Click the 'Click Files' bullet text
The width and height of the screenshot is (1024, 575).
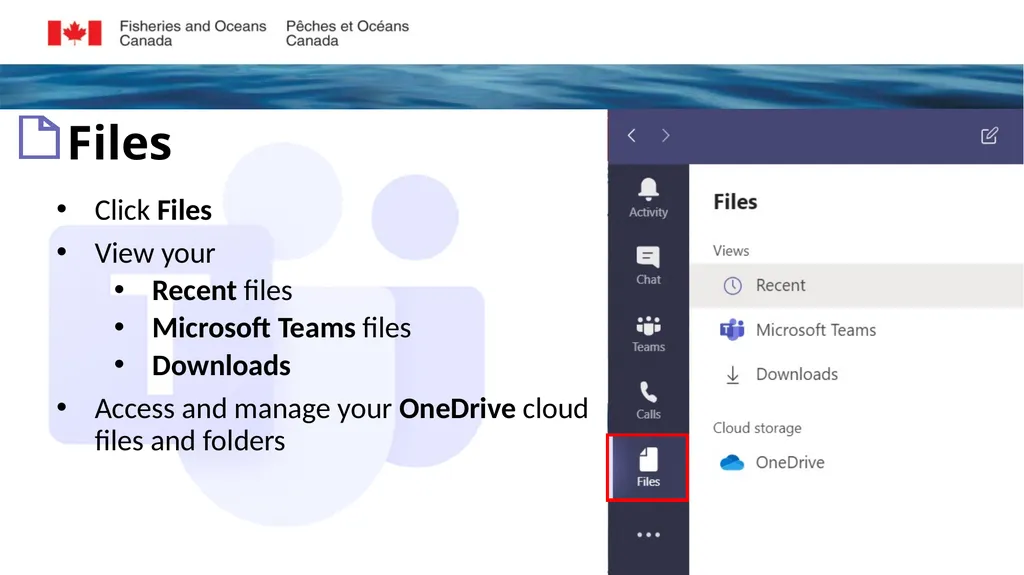(x=153, y=210)
